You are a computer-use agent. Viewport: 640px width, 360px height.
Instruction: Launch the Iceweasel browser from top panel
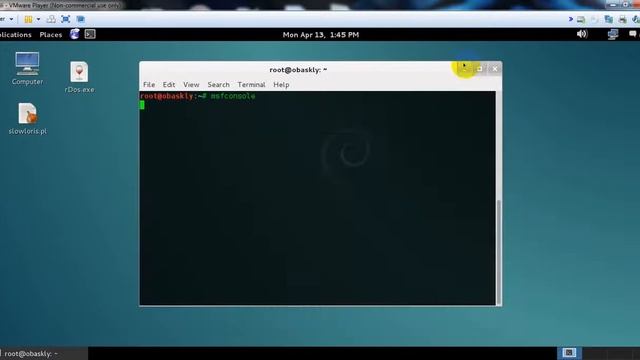pyautogui.click(x=74, y=34)
